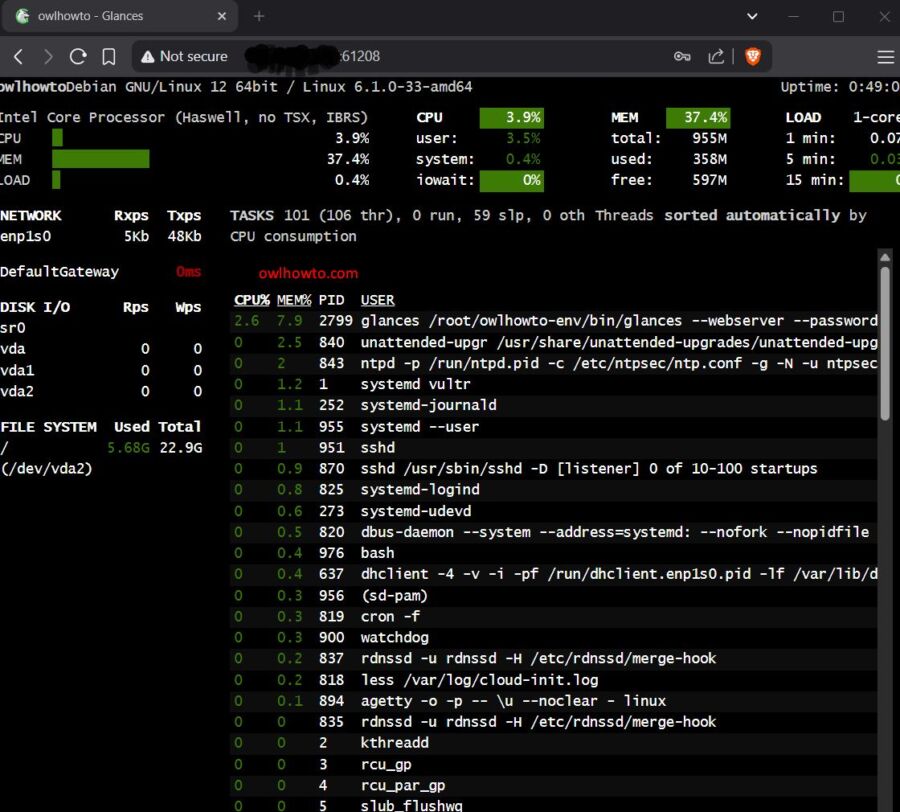Click the 5.68G used filesystem value
Image resolution: width=900 pixels, height=812 pixels.
click(128, 448)
